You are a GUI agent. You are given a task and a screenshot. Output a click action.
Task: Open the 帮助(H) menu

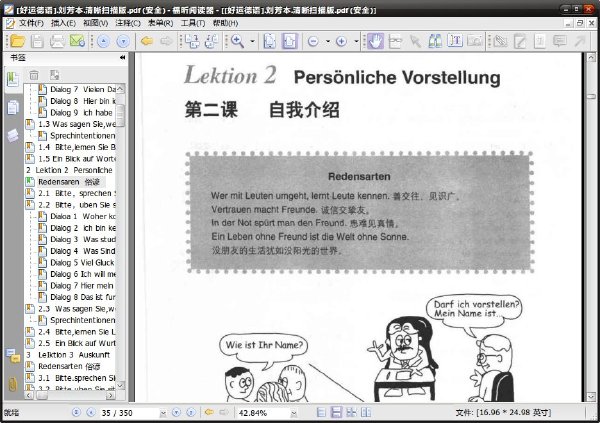225,23
